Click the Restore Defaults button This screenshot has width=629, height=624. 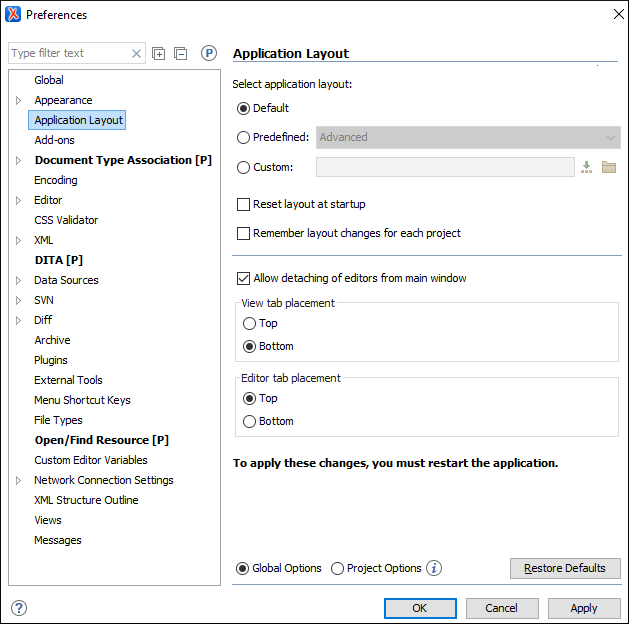point(565,568)
